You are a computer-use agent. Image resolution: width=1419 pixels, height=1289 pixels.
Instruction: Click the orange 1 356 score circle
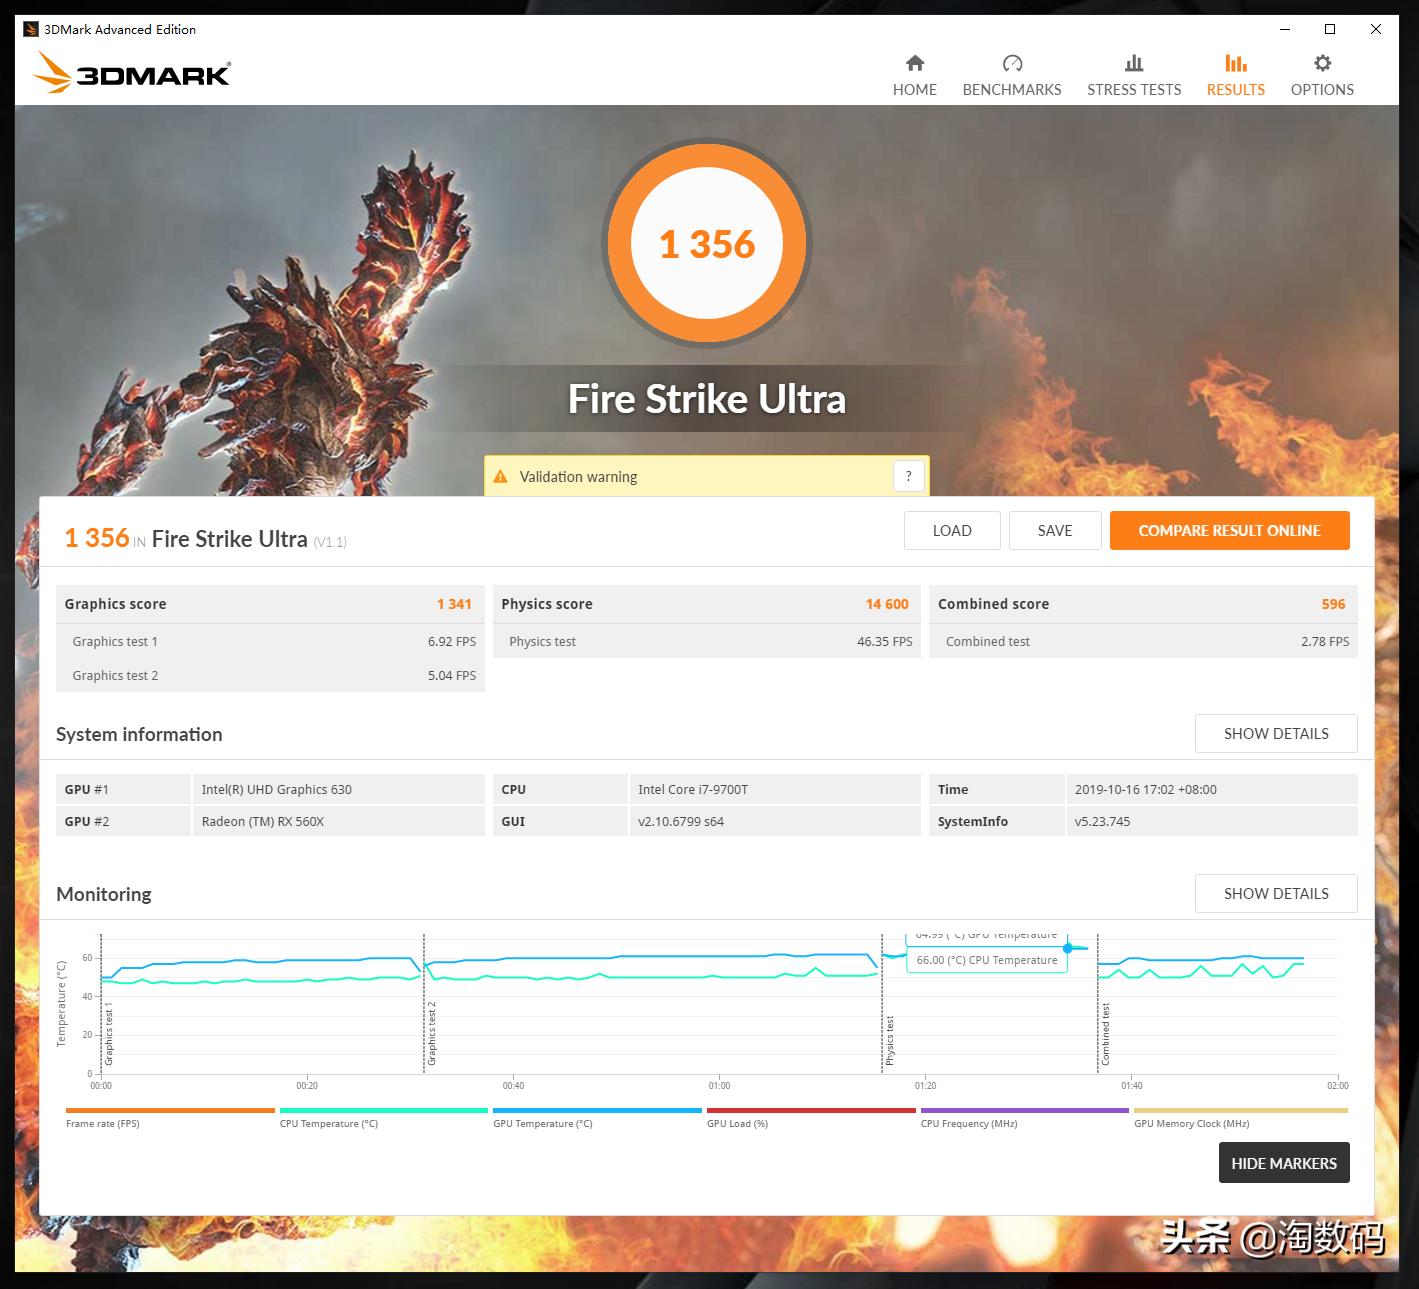point(708,243)
